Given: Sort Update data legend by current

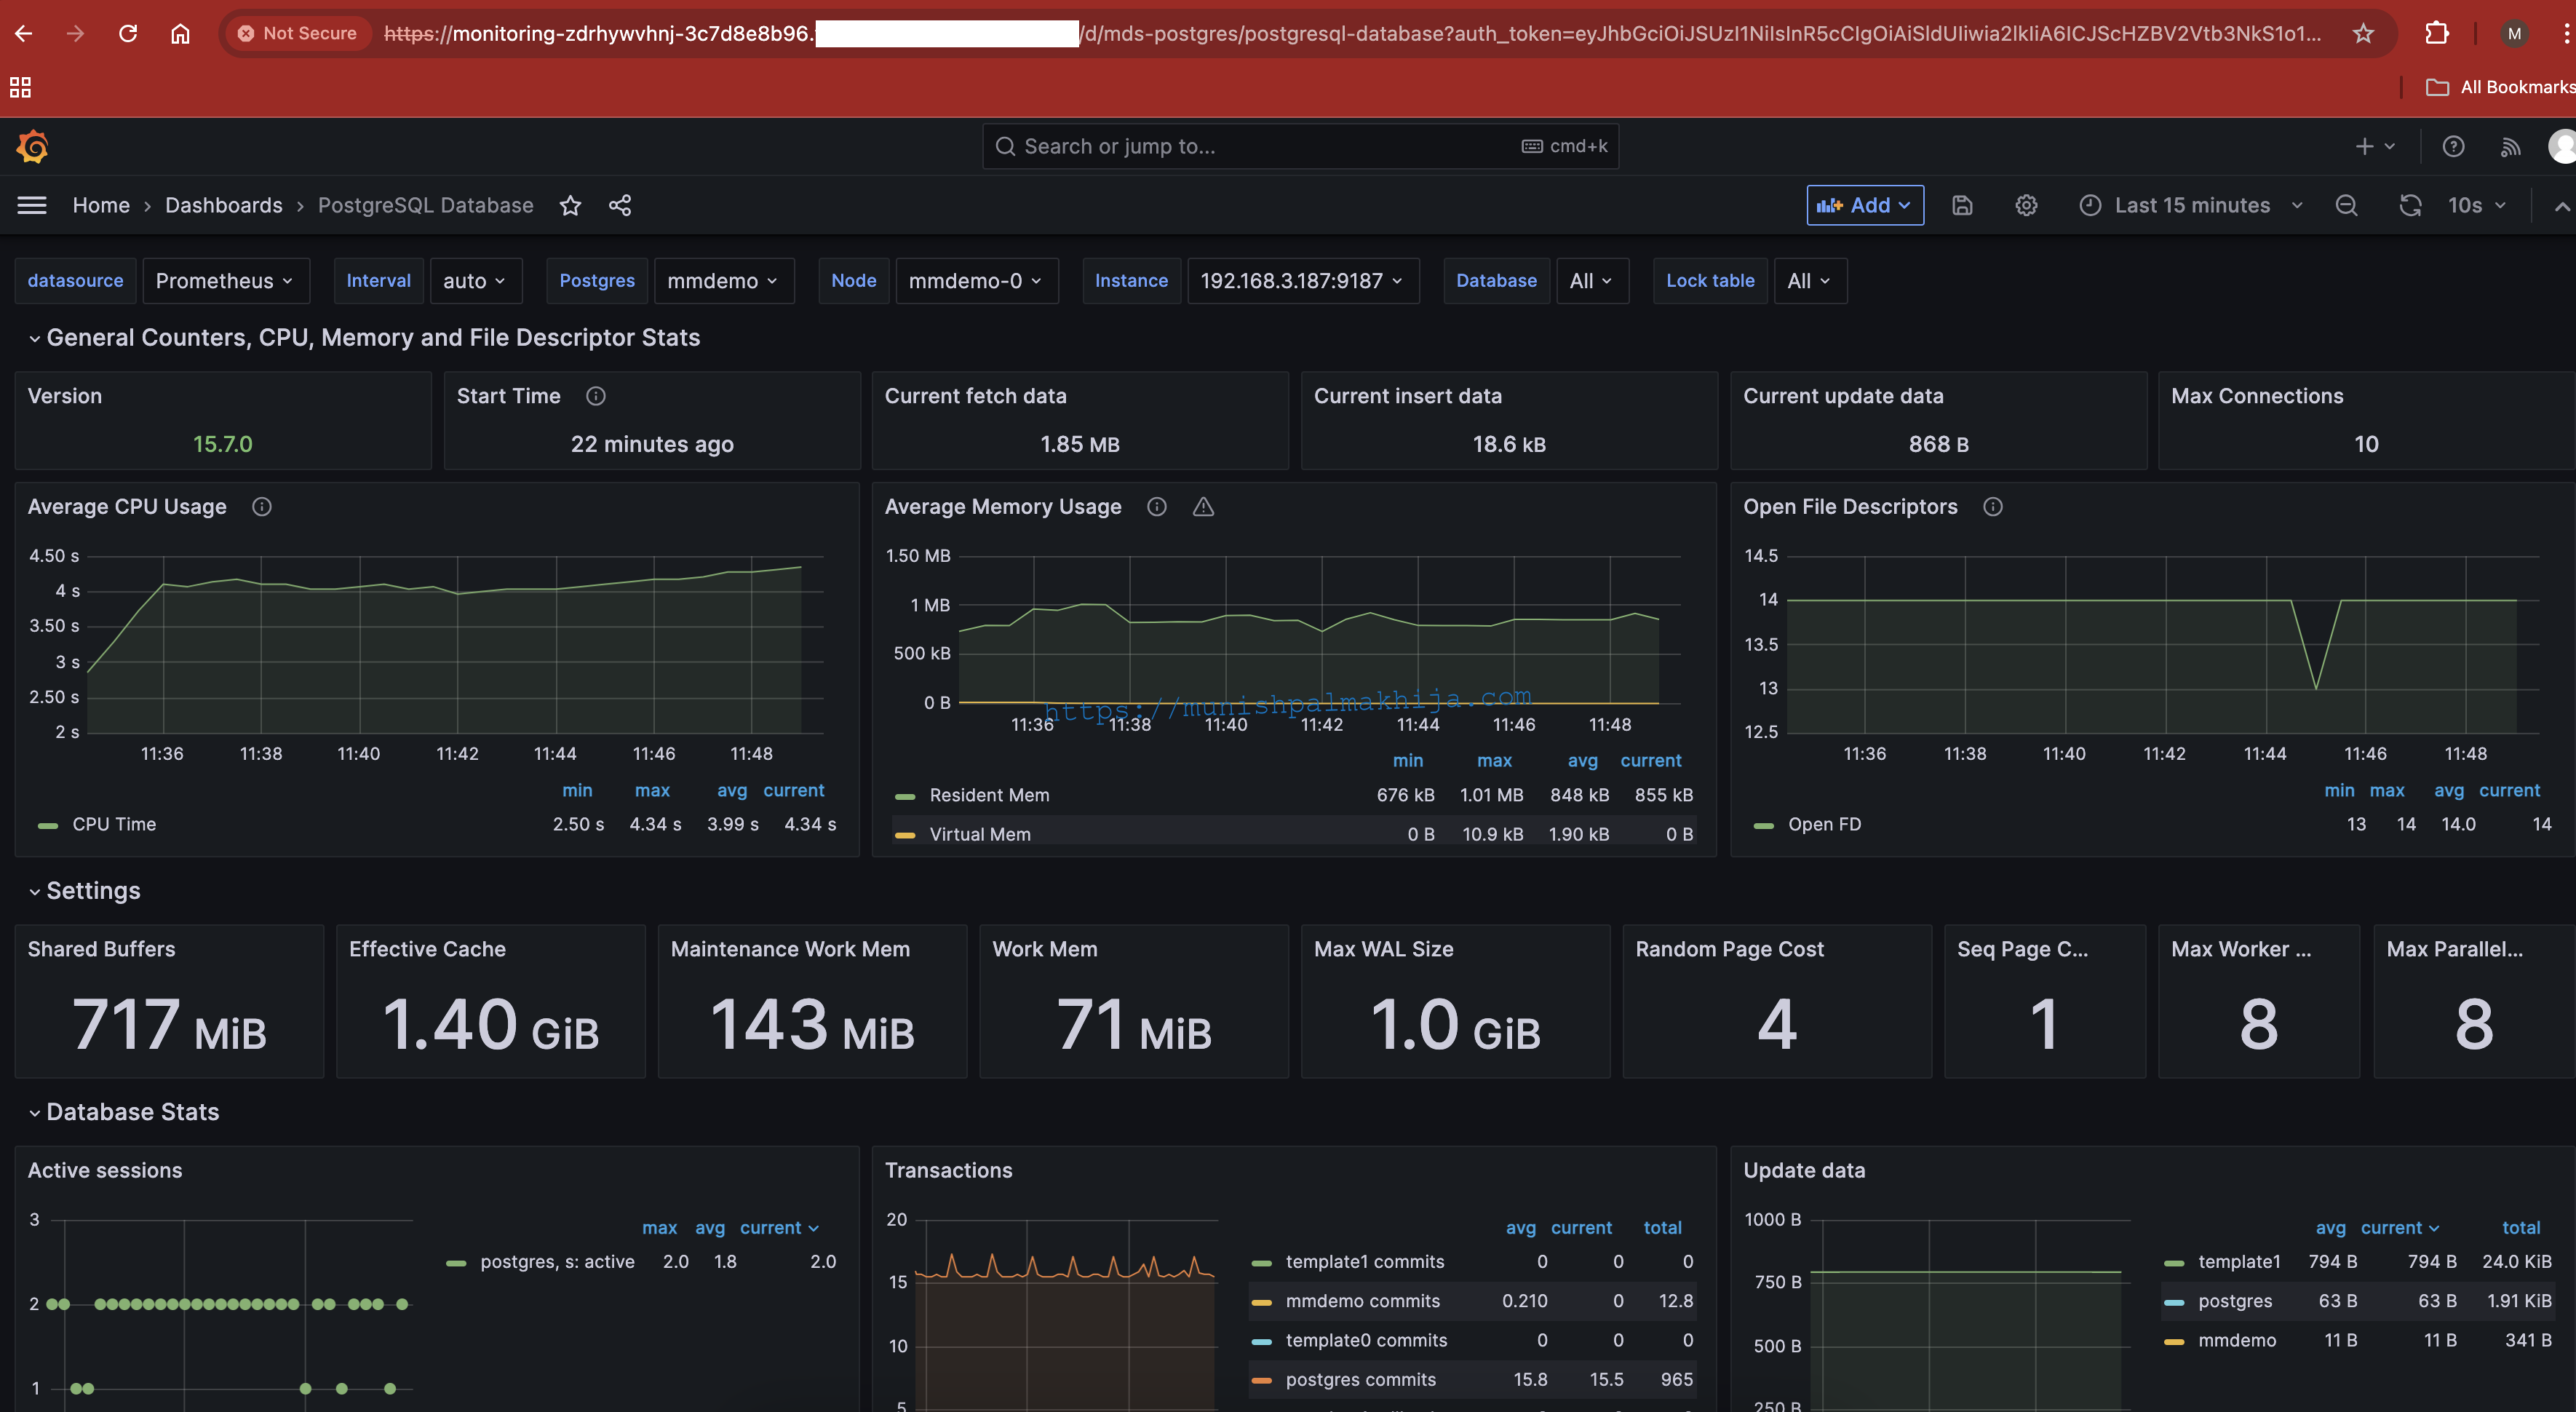Looking at the screenshot, I should (2400, 1228).
